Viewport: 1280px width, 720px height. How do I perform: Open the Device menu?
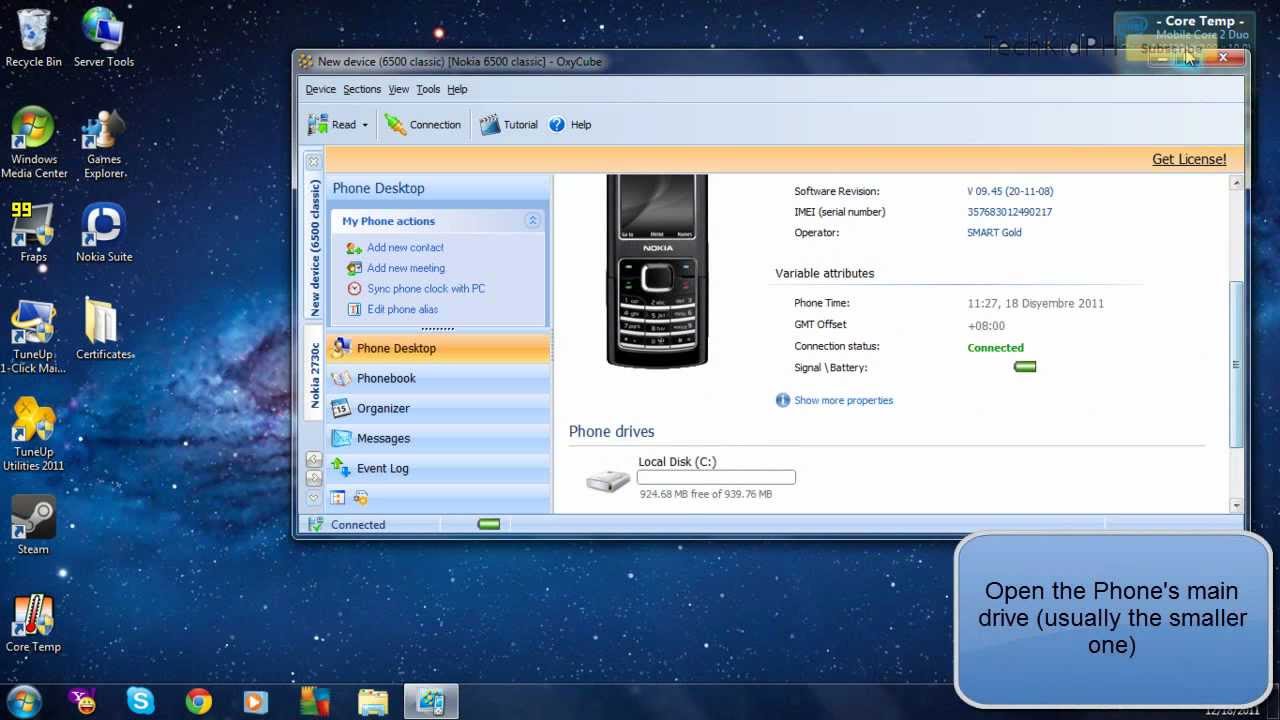[x=321, y=89]
